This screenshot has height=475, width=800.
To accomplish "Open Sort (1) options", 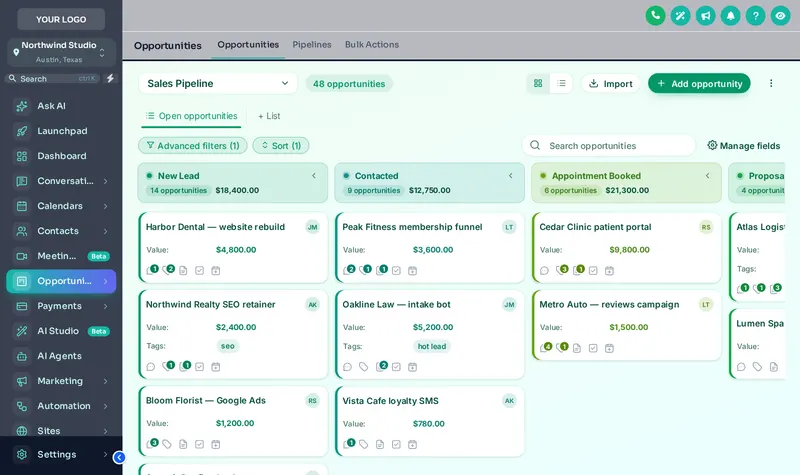I will pyautogui.click(x=281, y=145).
